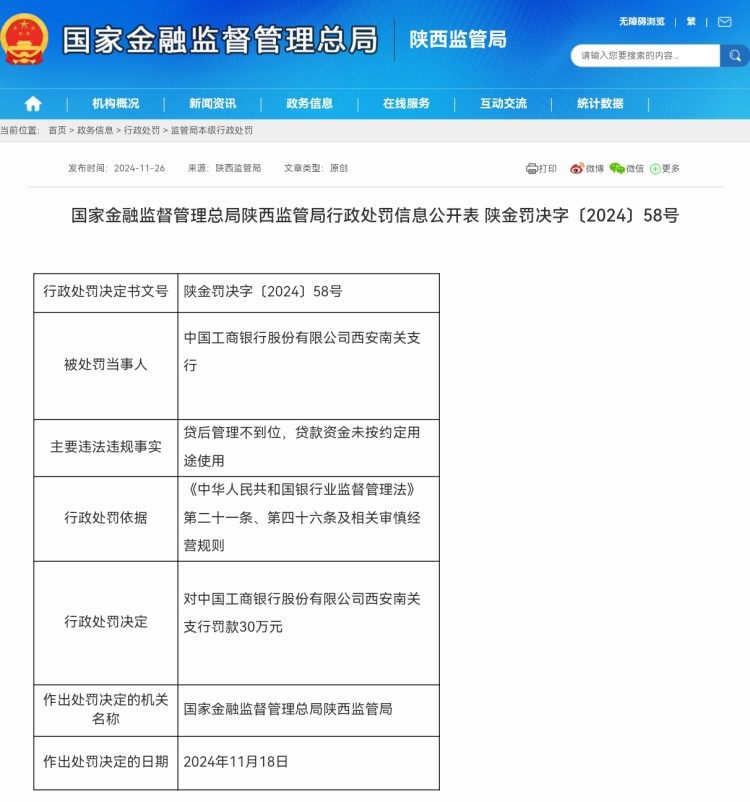
Task: Click table cell 陕金罚决字〔2024〕58号
Action: [x=308, y=293]
